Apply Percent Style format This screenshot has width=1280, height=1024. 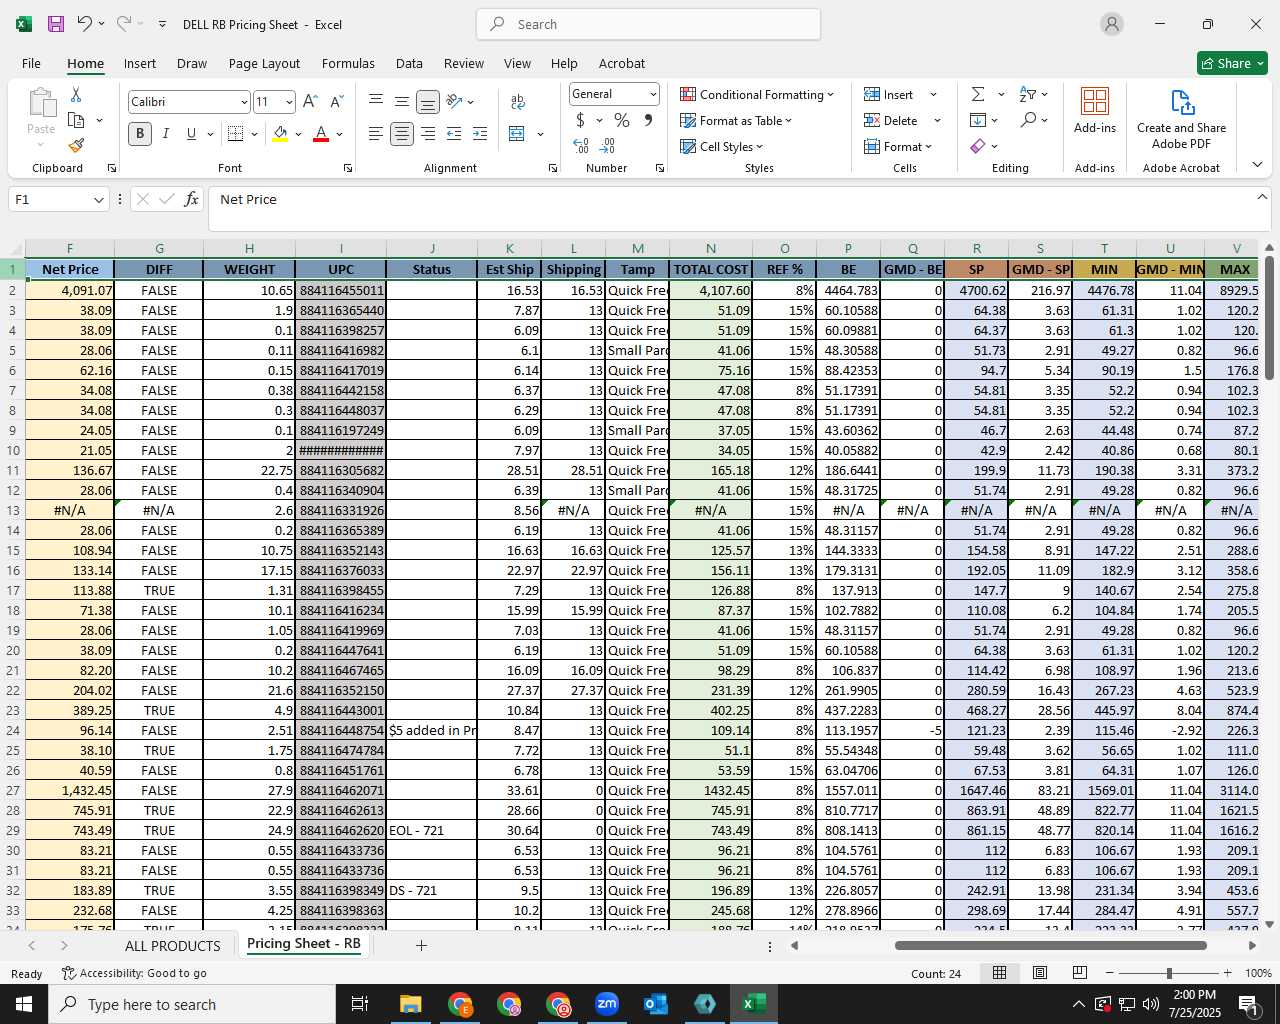[622, 120]
